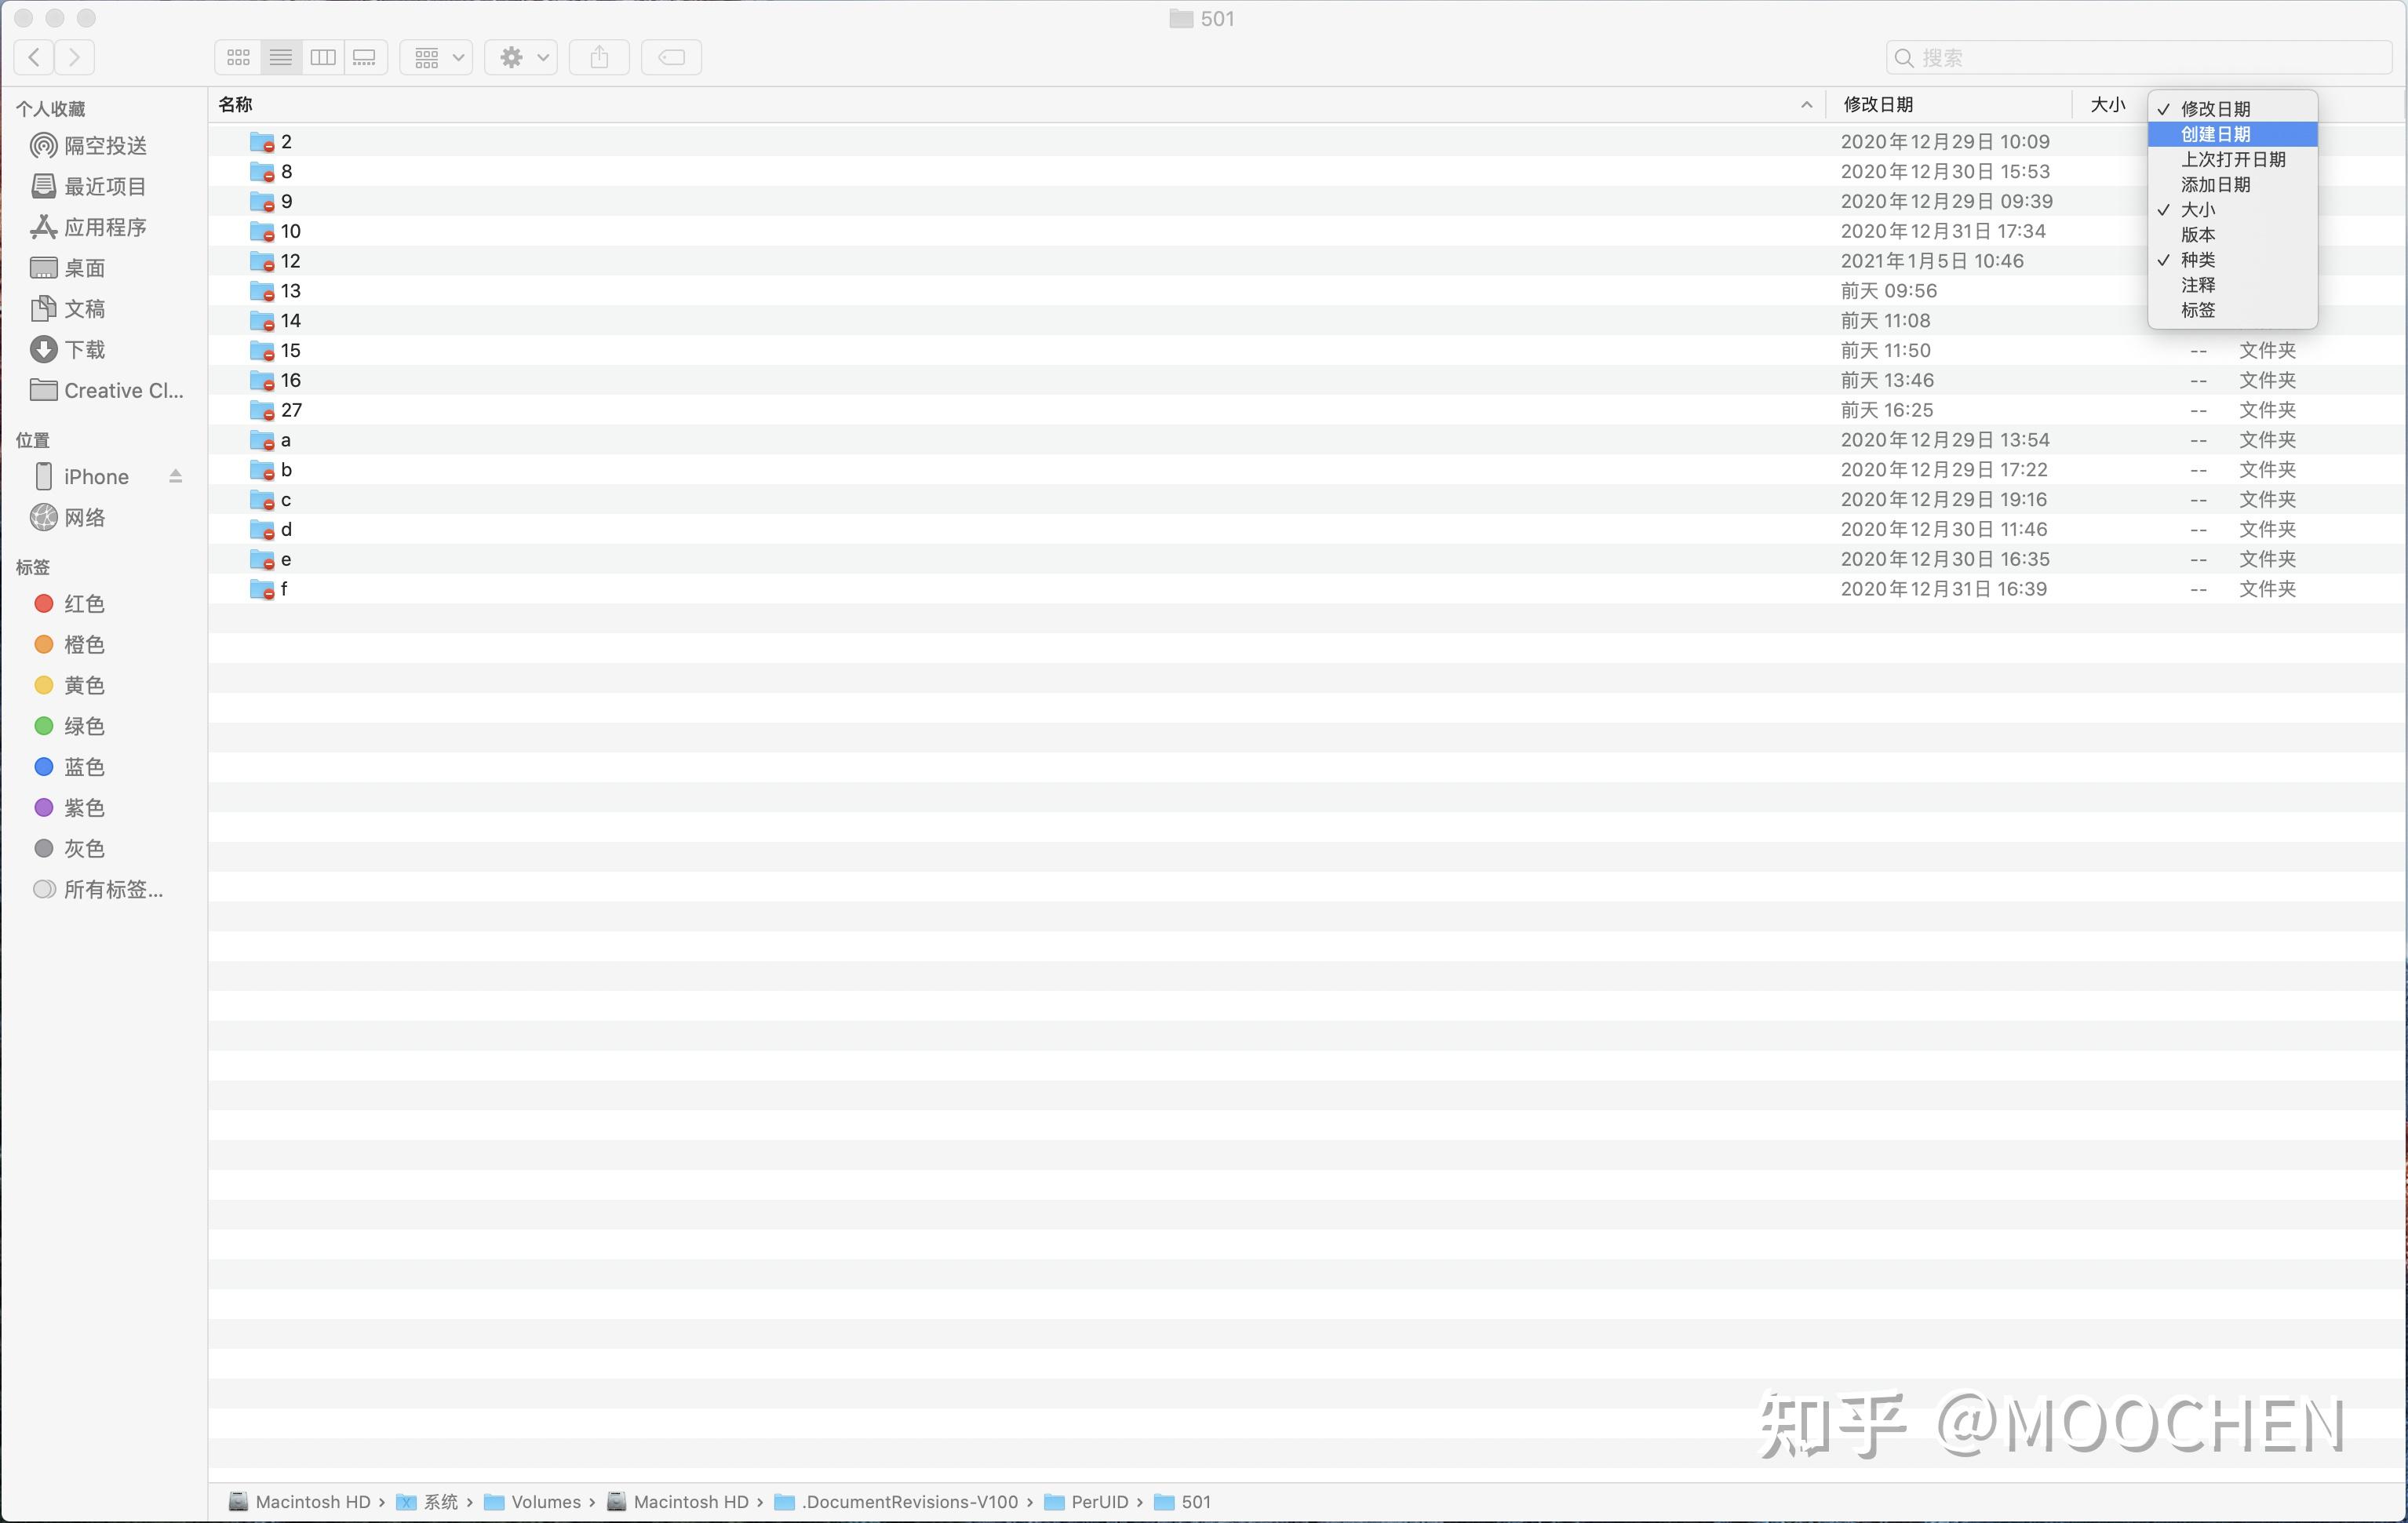Click the Edit Tags toolbar icon
Viewport: 2408px width, 1523px height.
coord(671,58)
